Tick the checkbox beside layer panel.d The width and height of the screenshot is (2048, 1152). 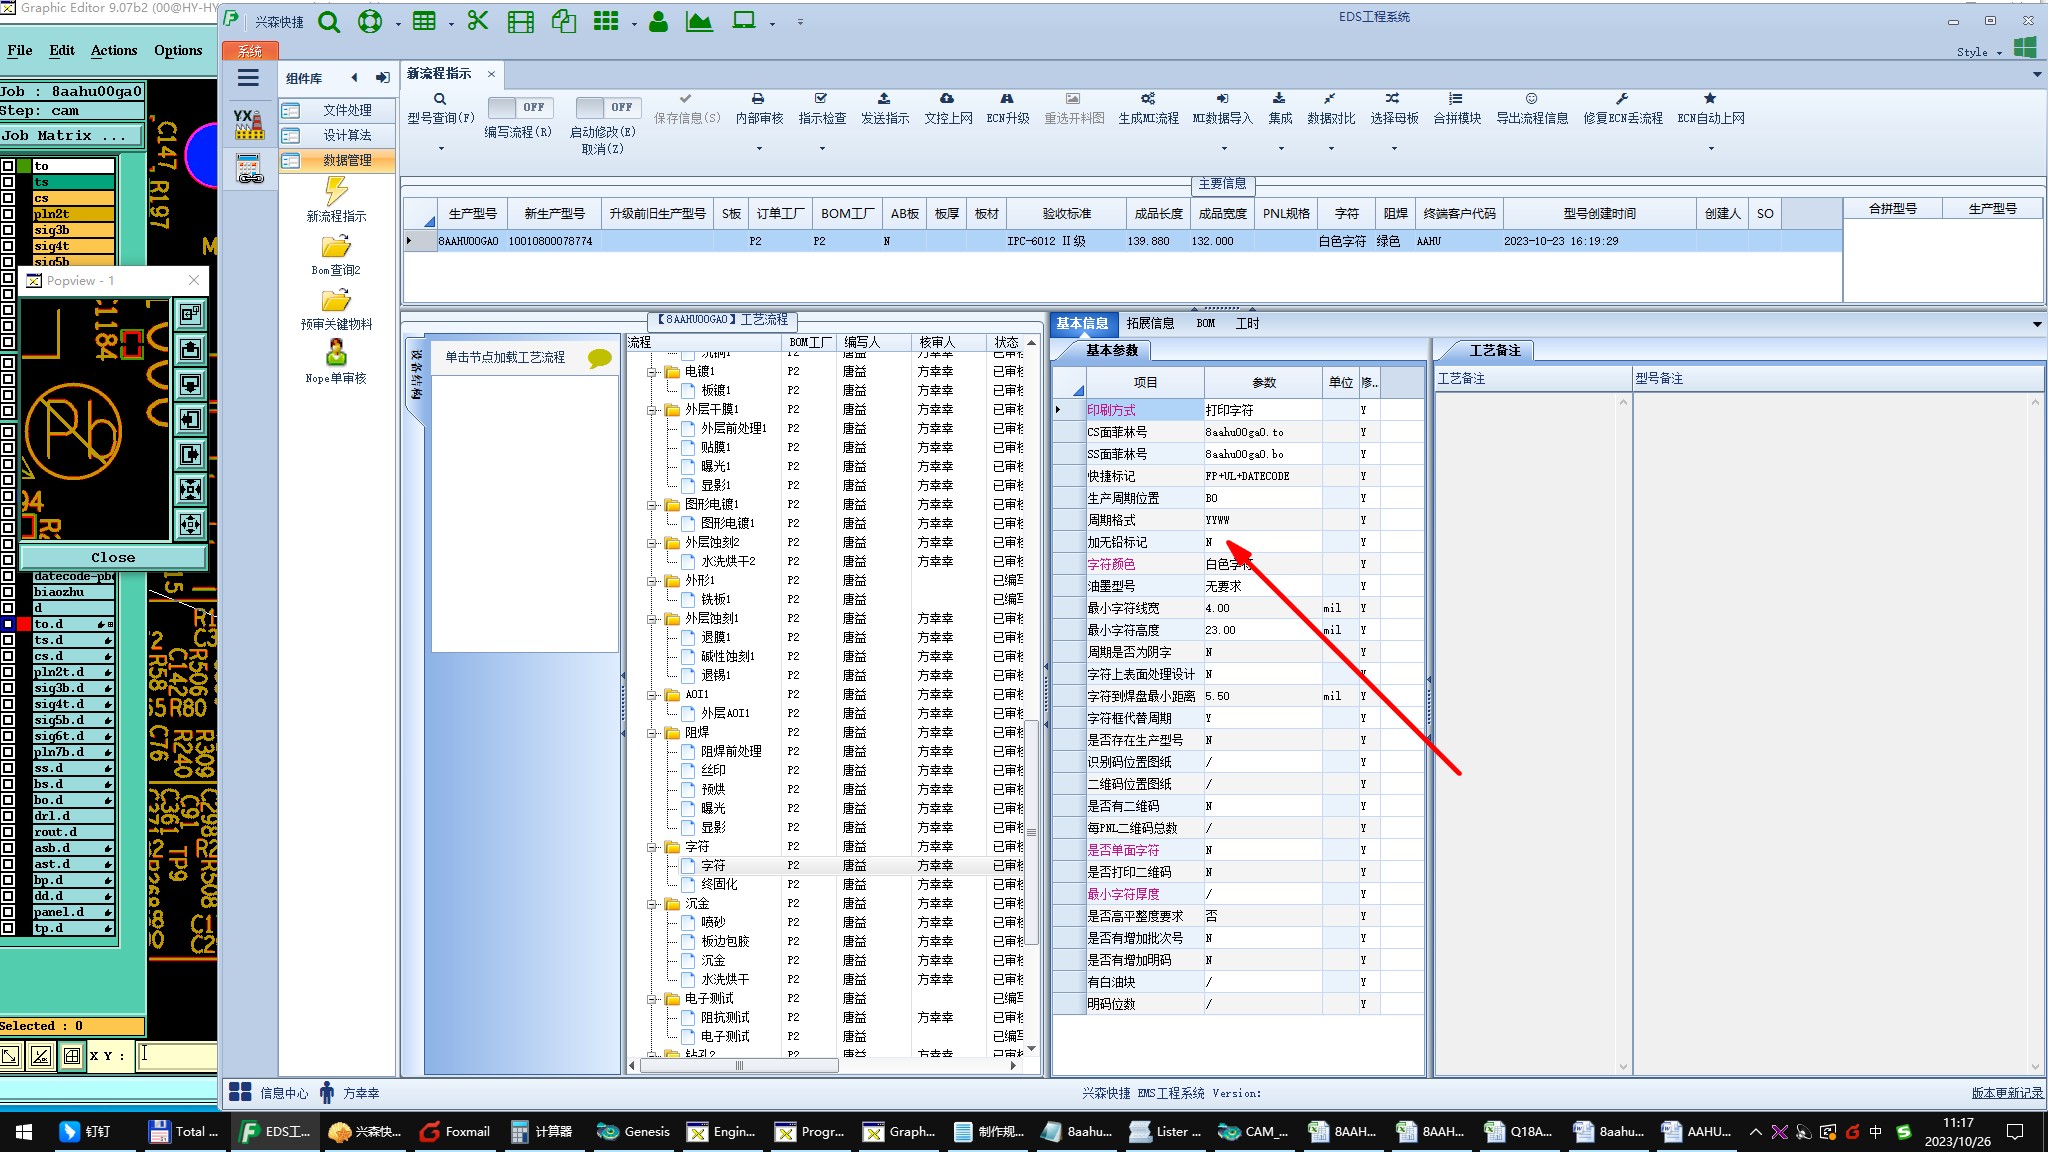8,912
